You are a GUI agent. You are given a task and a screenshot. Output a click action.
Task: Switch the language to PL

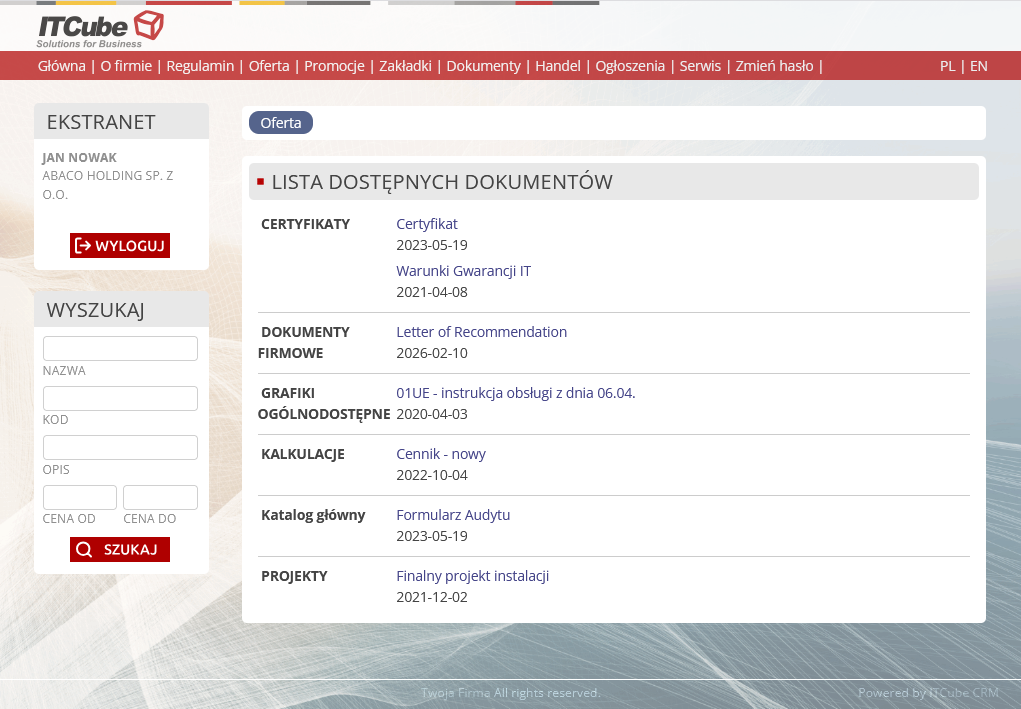coord(947,66)
